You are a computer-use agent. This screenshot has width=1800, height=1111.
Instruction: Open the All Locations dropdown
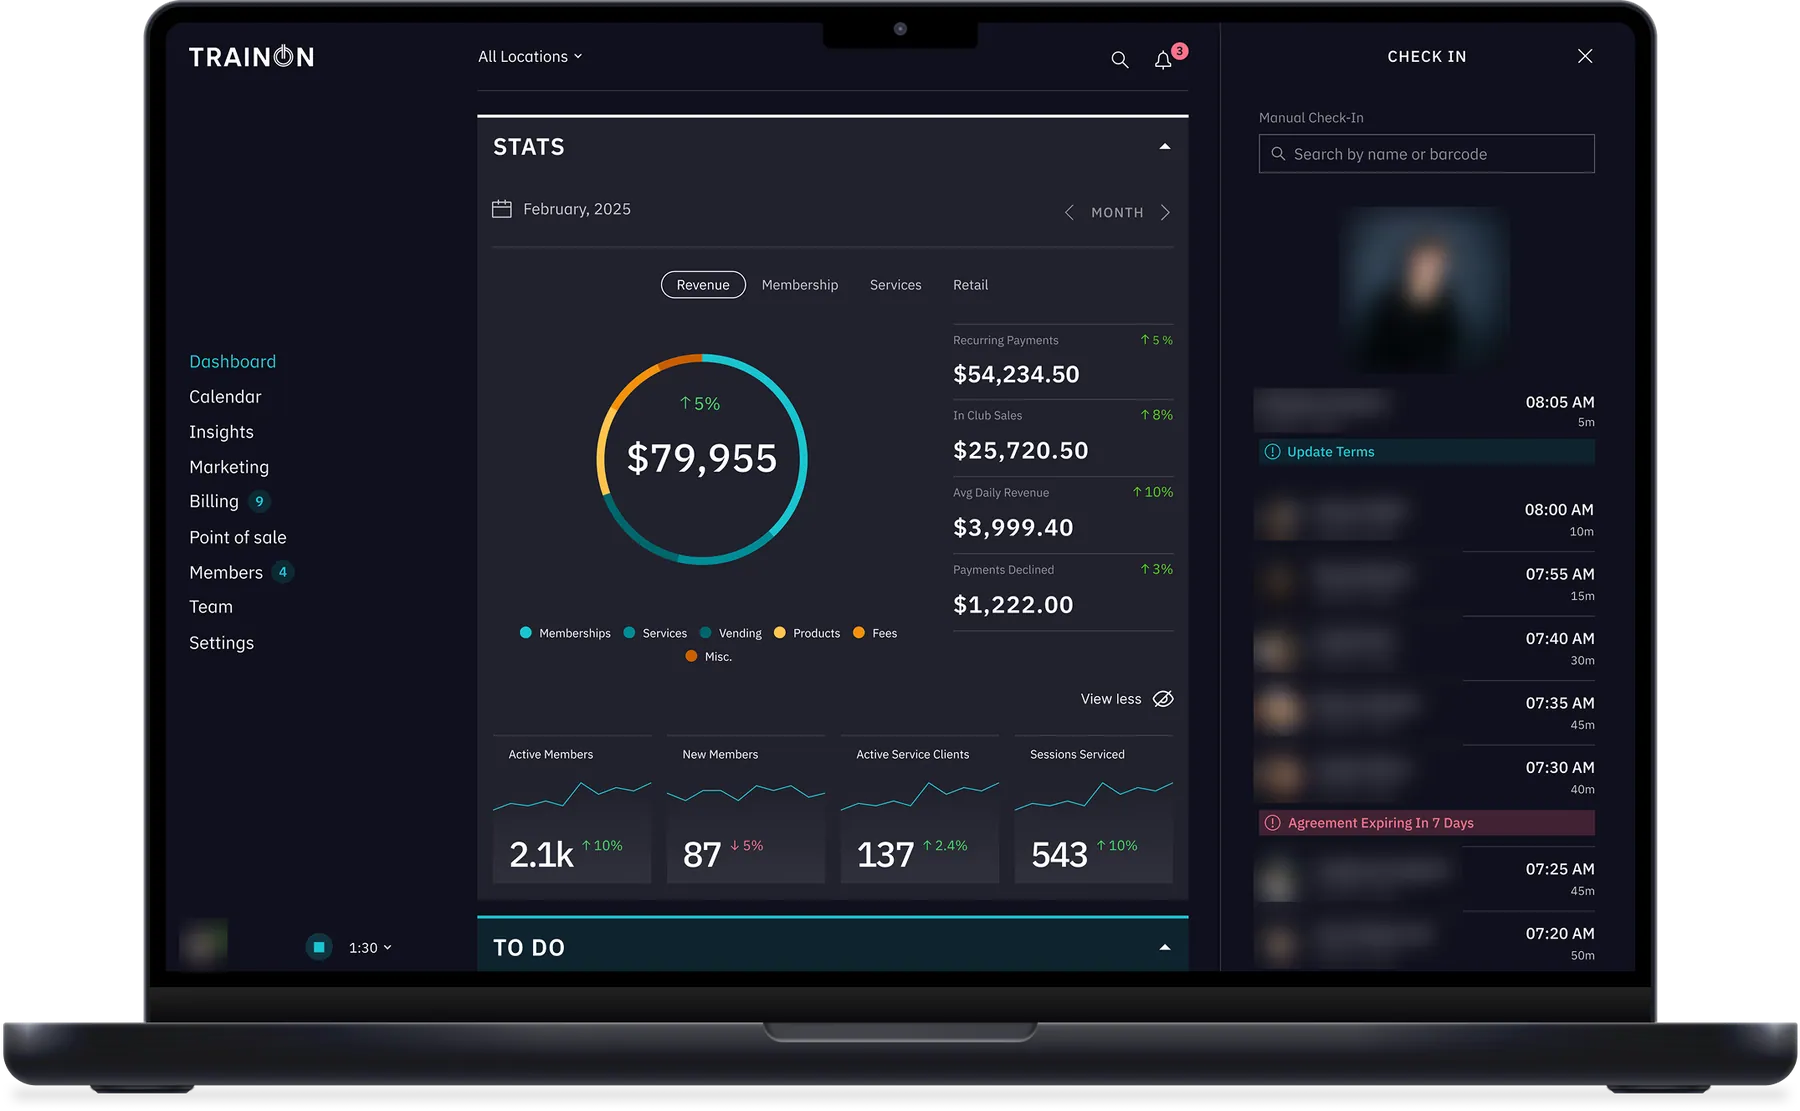[x=530, y=57]
